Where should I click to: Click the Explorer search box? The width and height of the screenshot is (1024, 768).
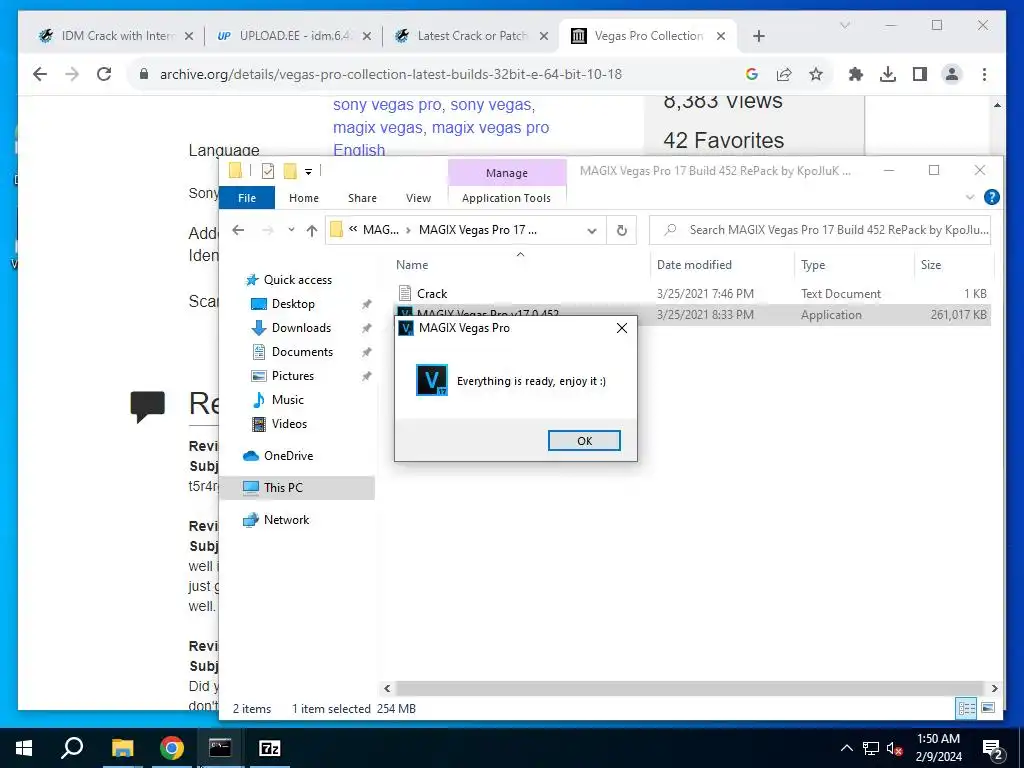click(x=820, y=230)
